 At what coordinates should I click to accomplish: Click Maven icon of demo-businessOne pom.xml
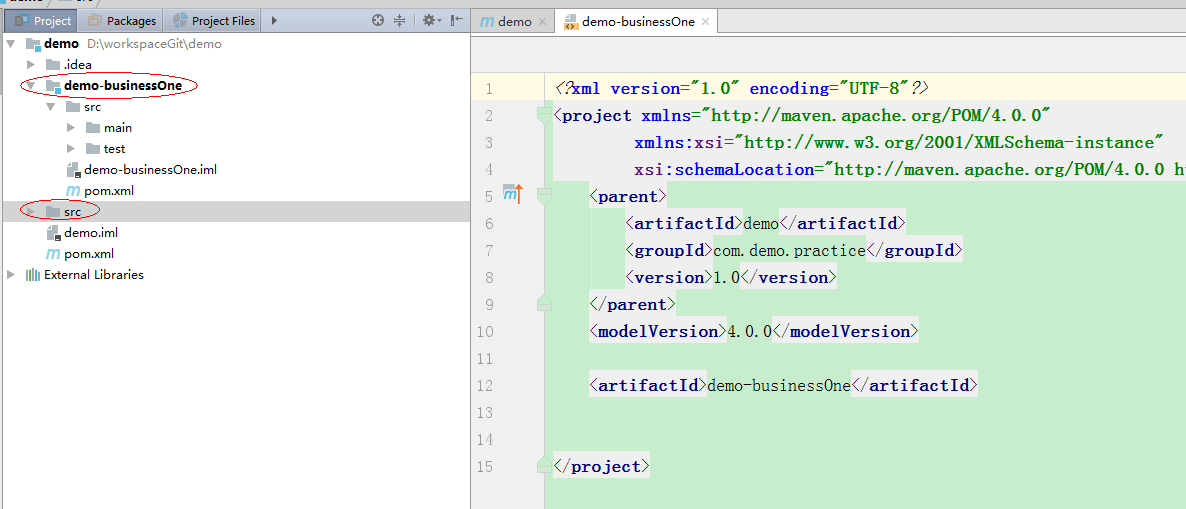pyautogui.click(x=73, y=191)
